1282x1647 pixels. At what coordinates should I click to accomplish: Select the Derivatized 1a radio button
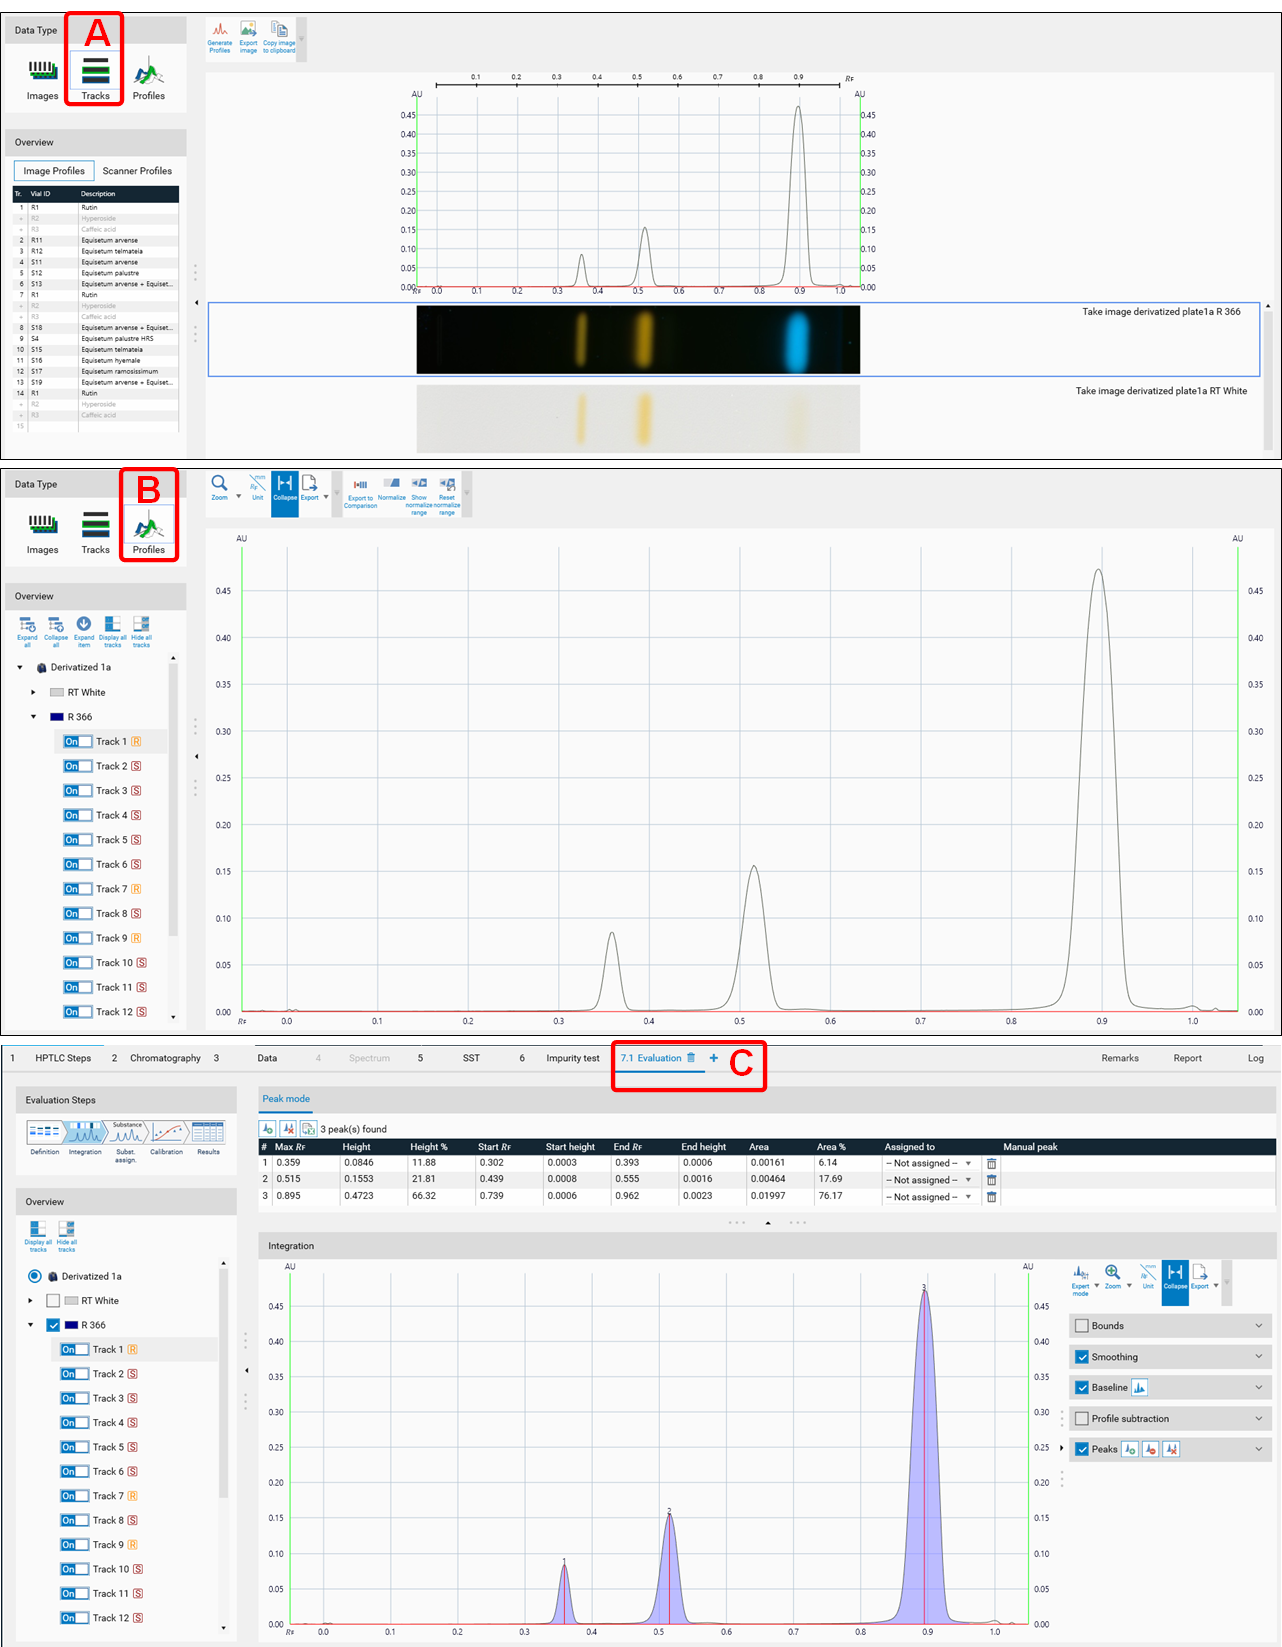pyautogui.click(x=35, y=1276)
